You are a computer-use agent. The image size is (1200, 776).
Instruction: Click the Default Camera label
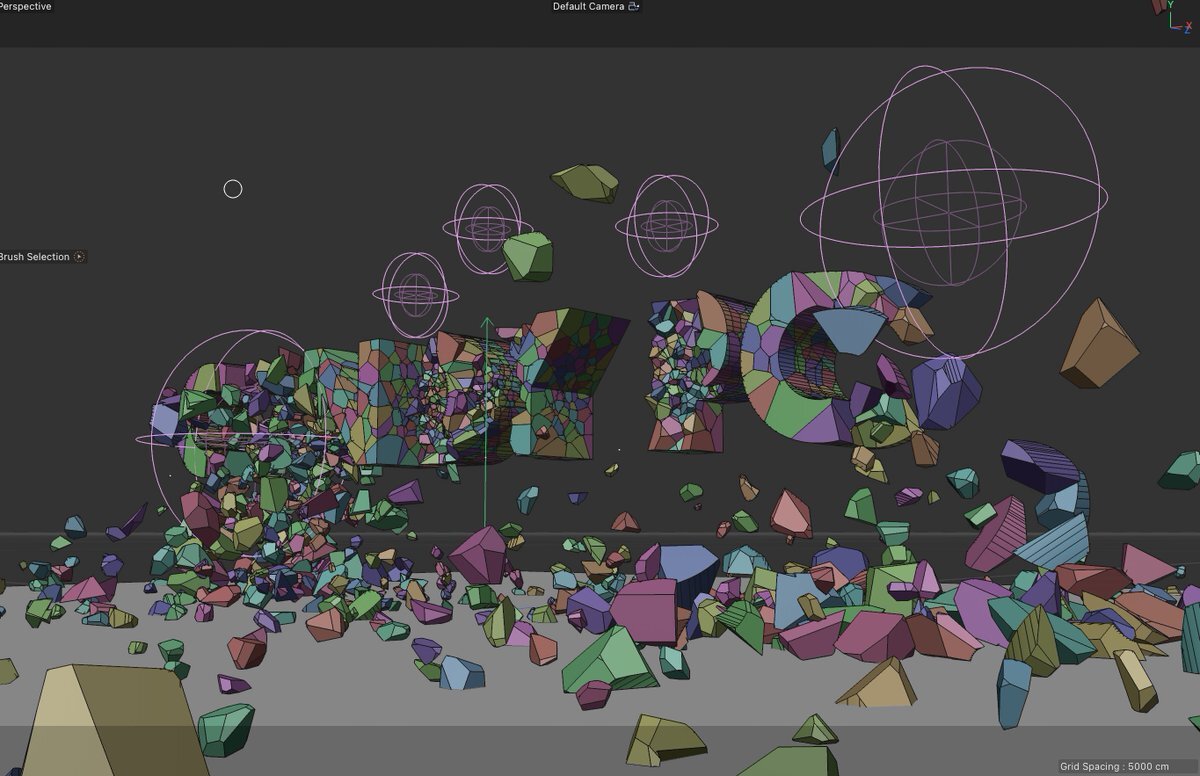[588, 7]
